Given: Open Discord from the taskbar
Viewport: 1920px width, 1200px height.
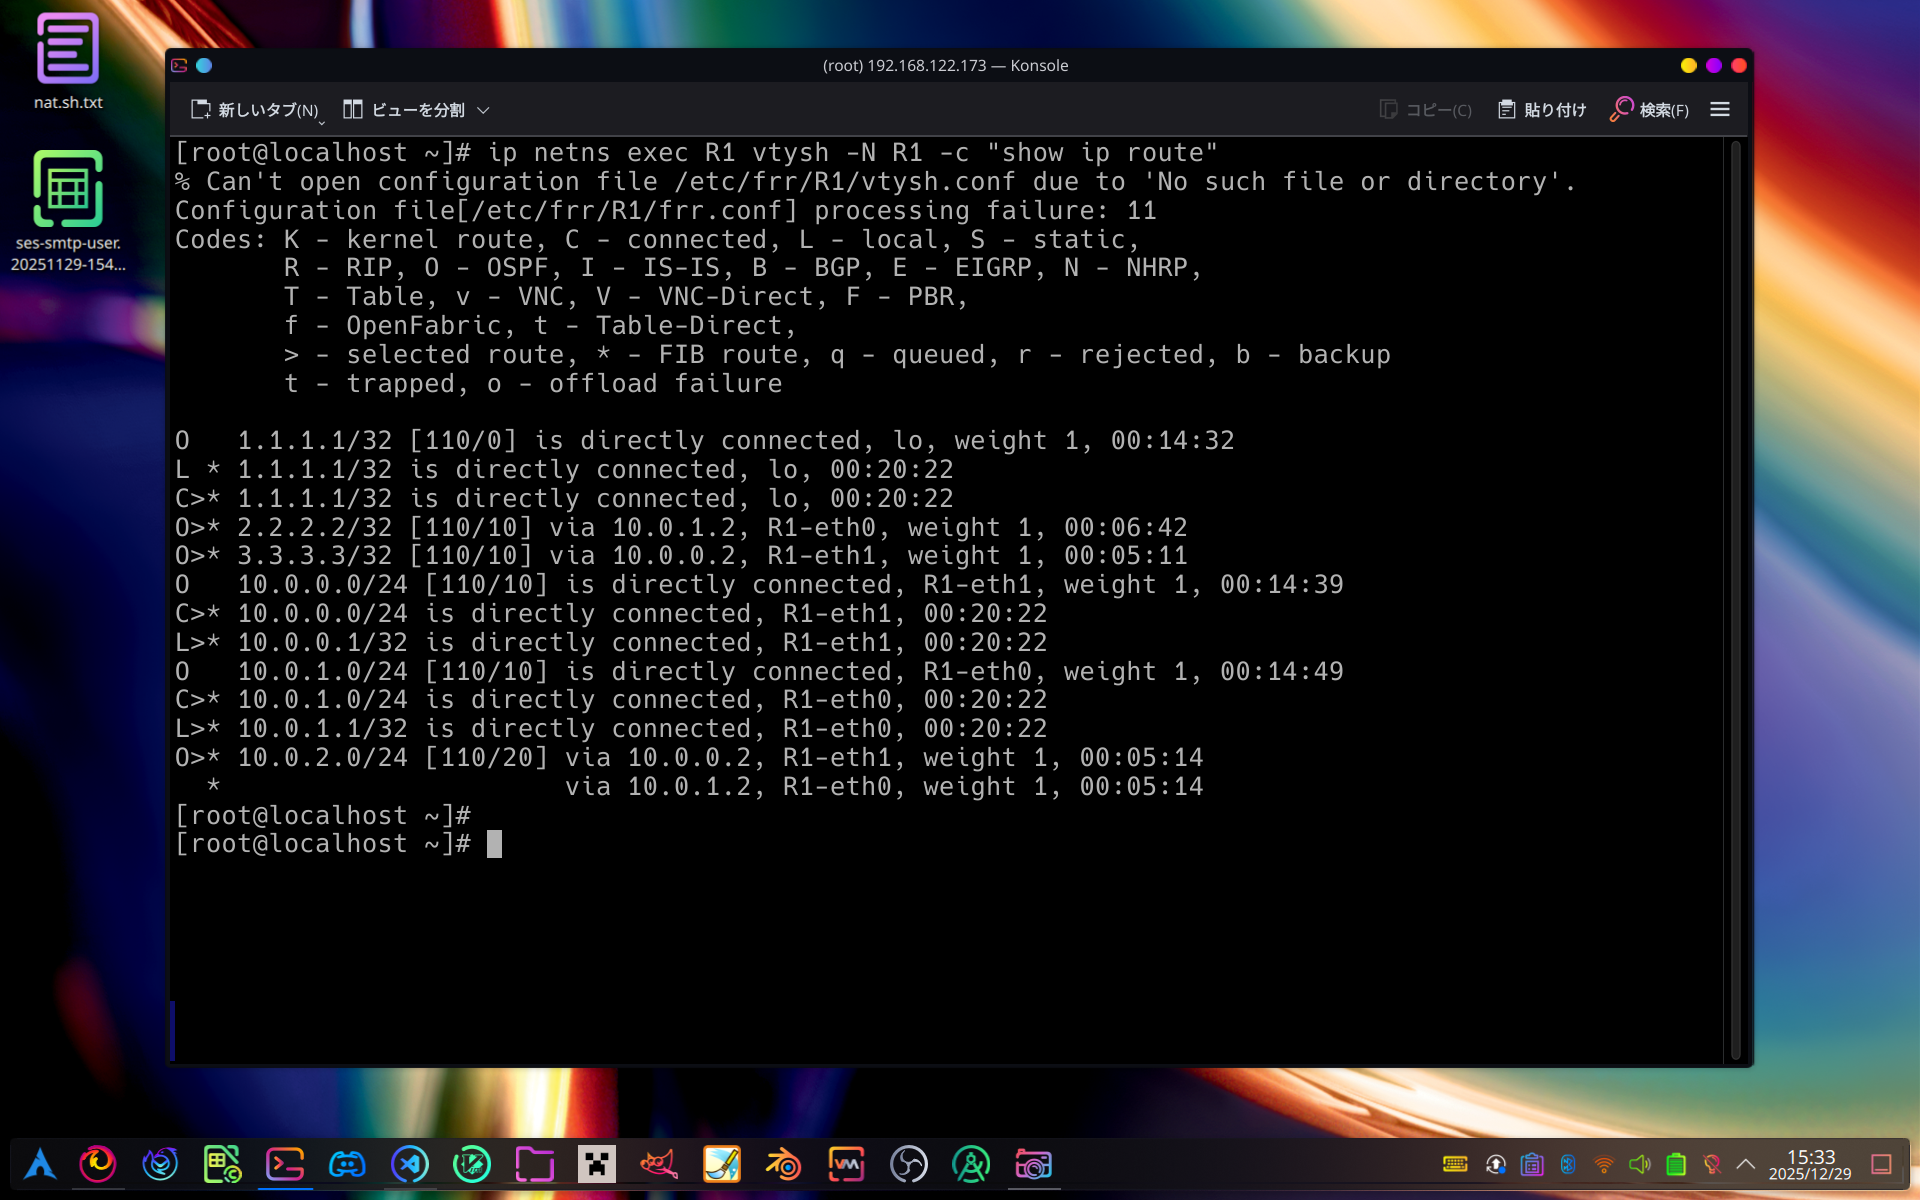Looking at the screenshot, I should 347,1164.
